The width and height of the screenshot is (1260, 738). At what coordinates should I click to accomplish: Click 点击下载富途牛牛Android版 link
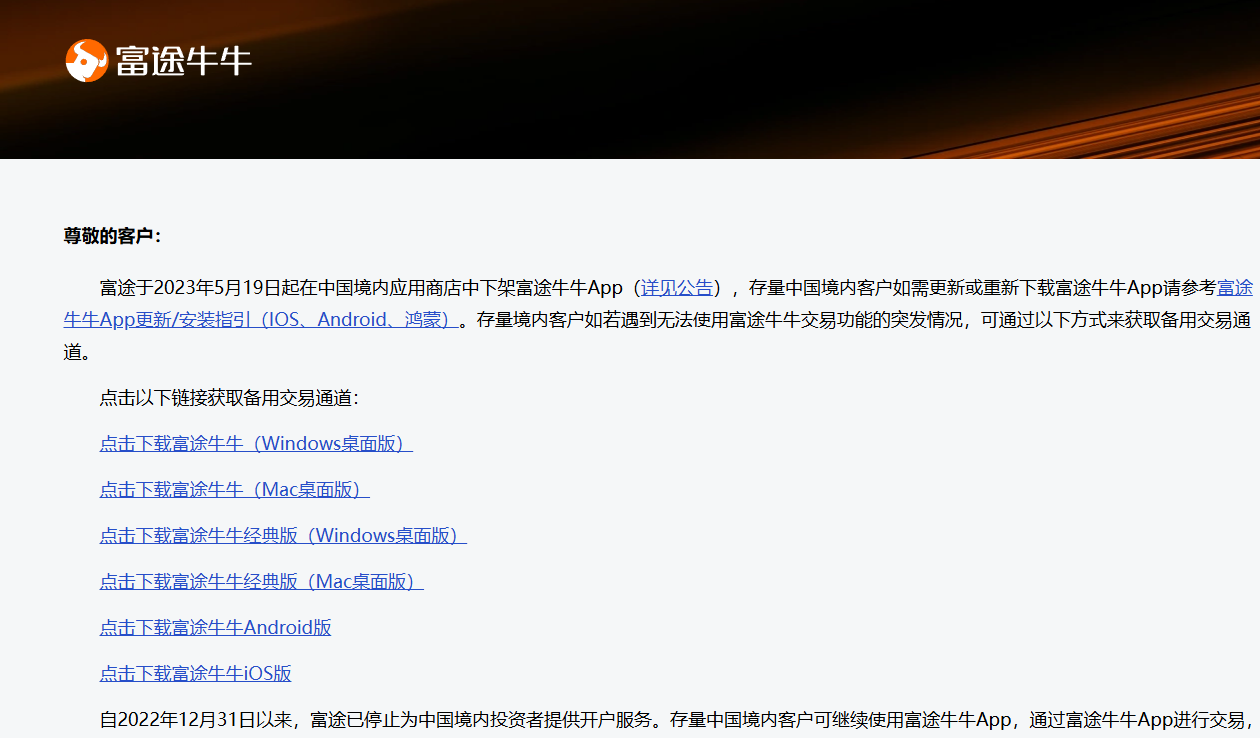point(215,627)
